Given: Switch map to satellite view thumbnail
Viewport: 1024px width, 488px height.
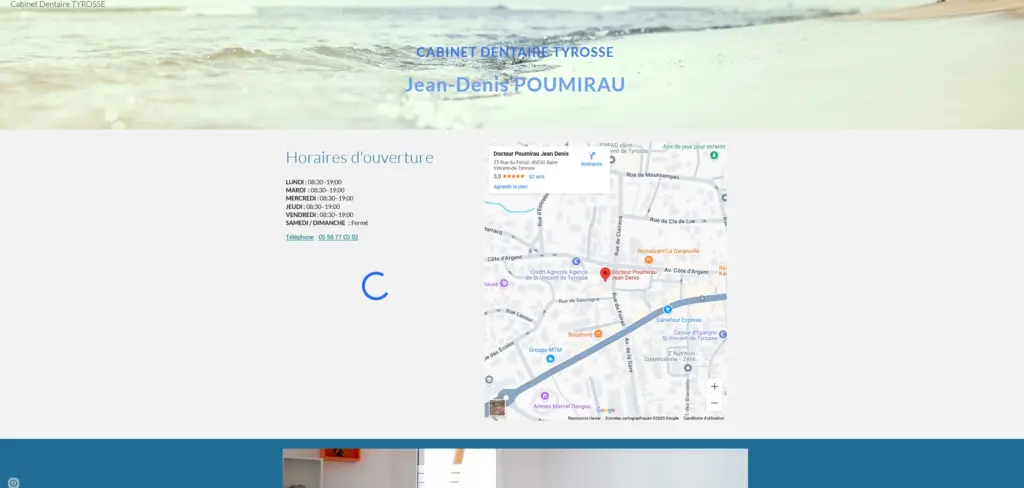Looking at the screenshot, I should tap(497, 408).
